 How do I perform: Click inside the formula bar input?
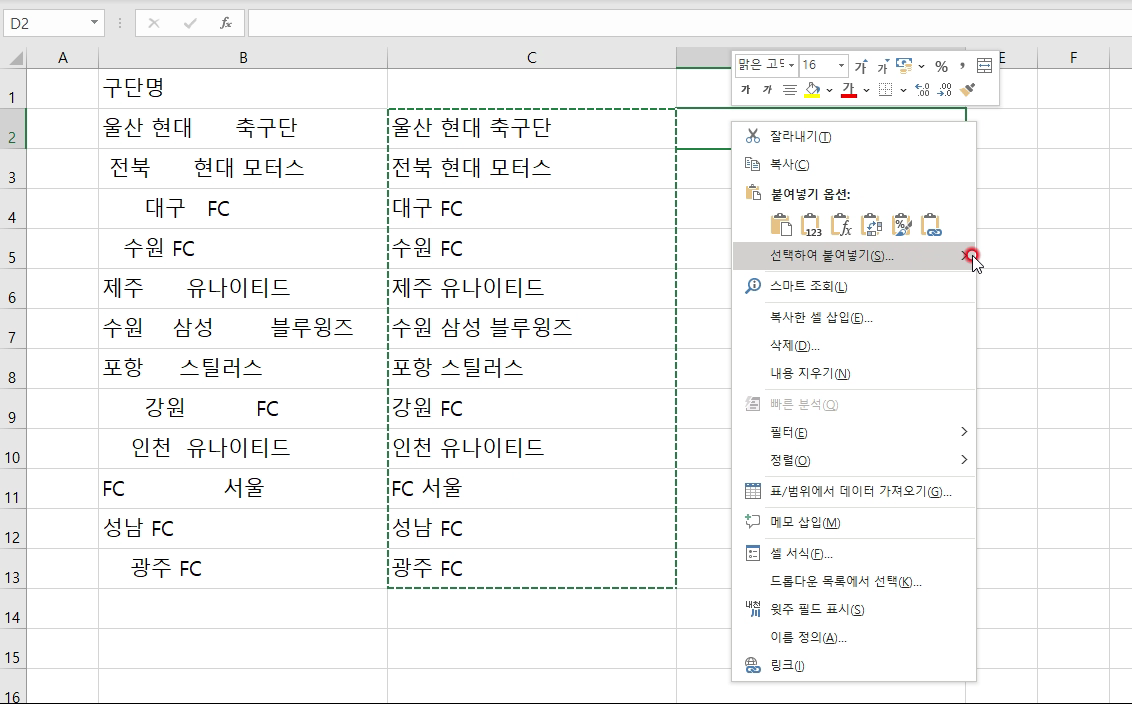point(689,23)
